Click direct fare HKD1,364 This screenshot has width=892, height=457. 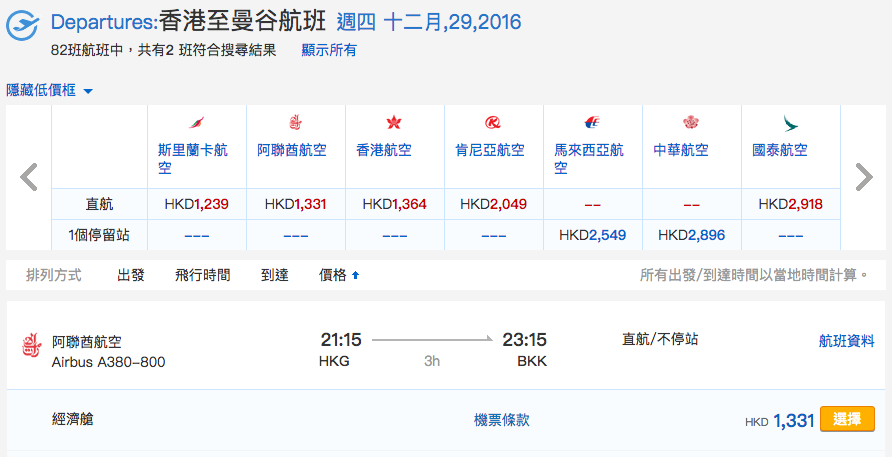pos(394,204)
